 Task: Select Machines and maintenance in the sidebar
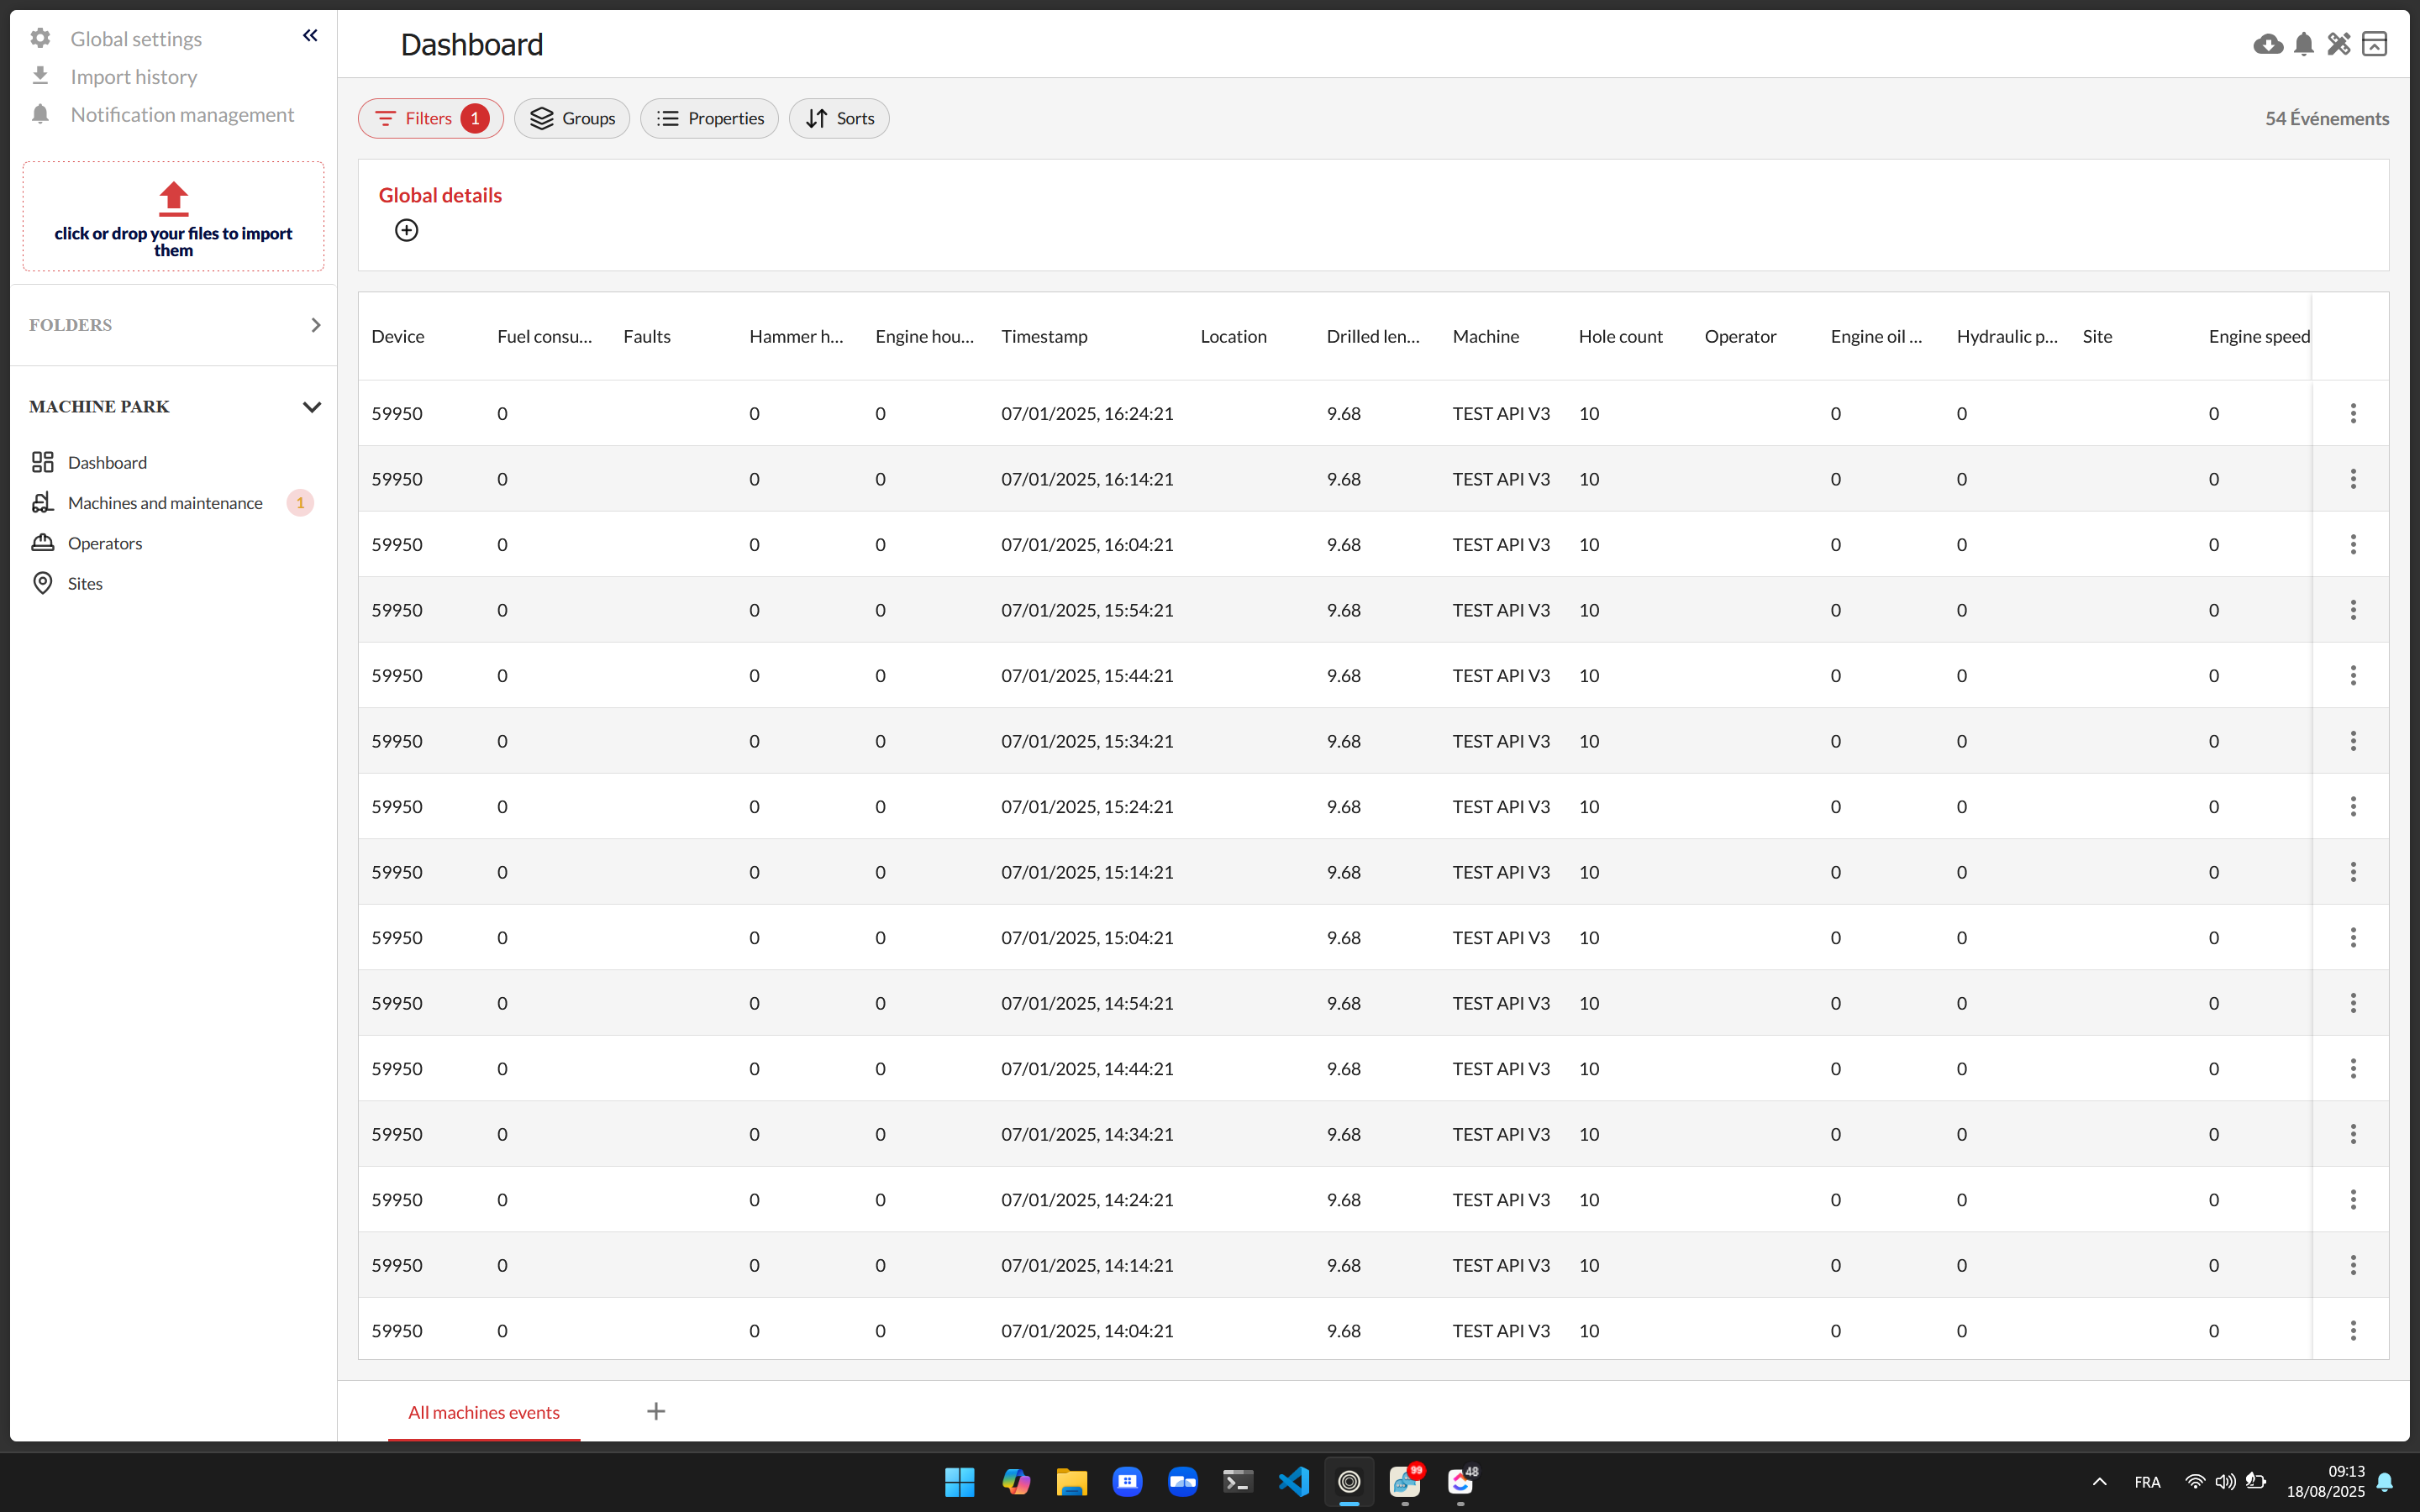point(165,502)
